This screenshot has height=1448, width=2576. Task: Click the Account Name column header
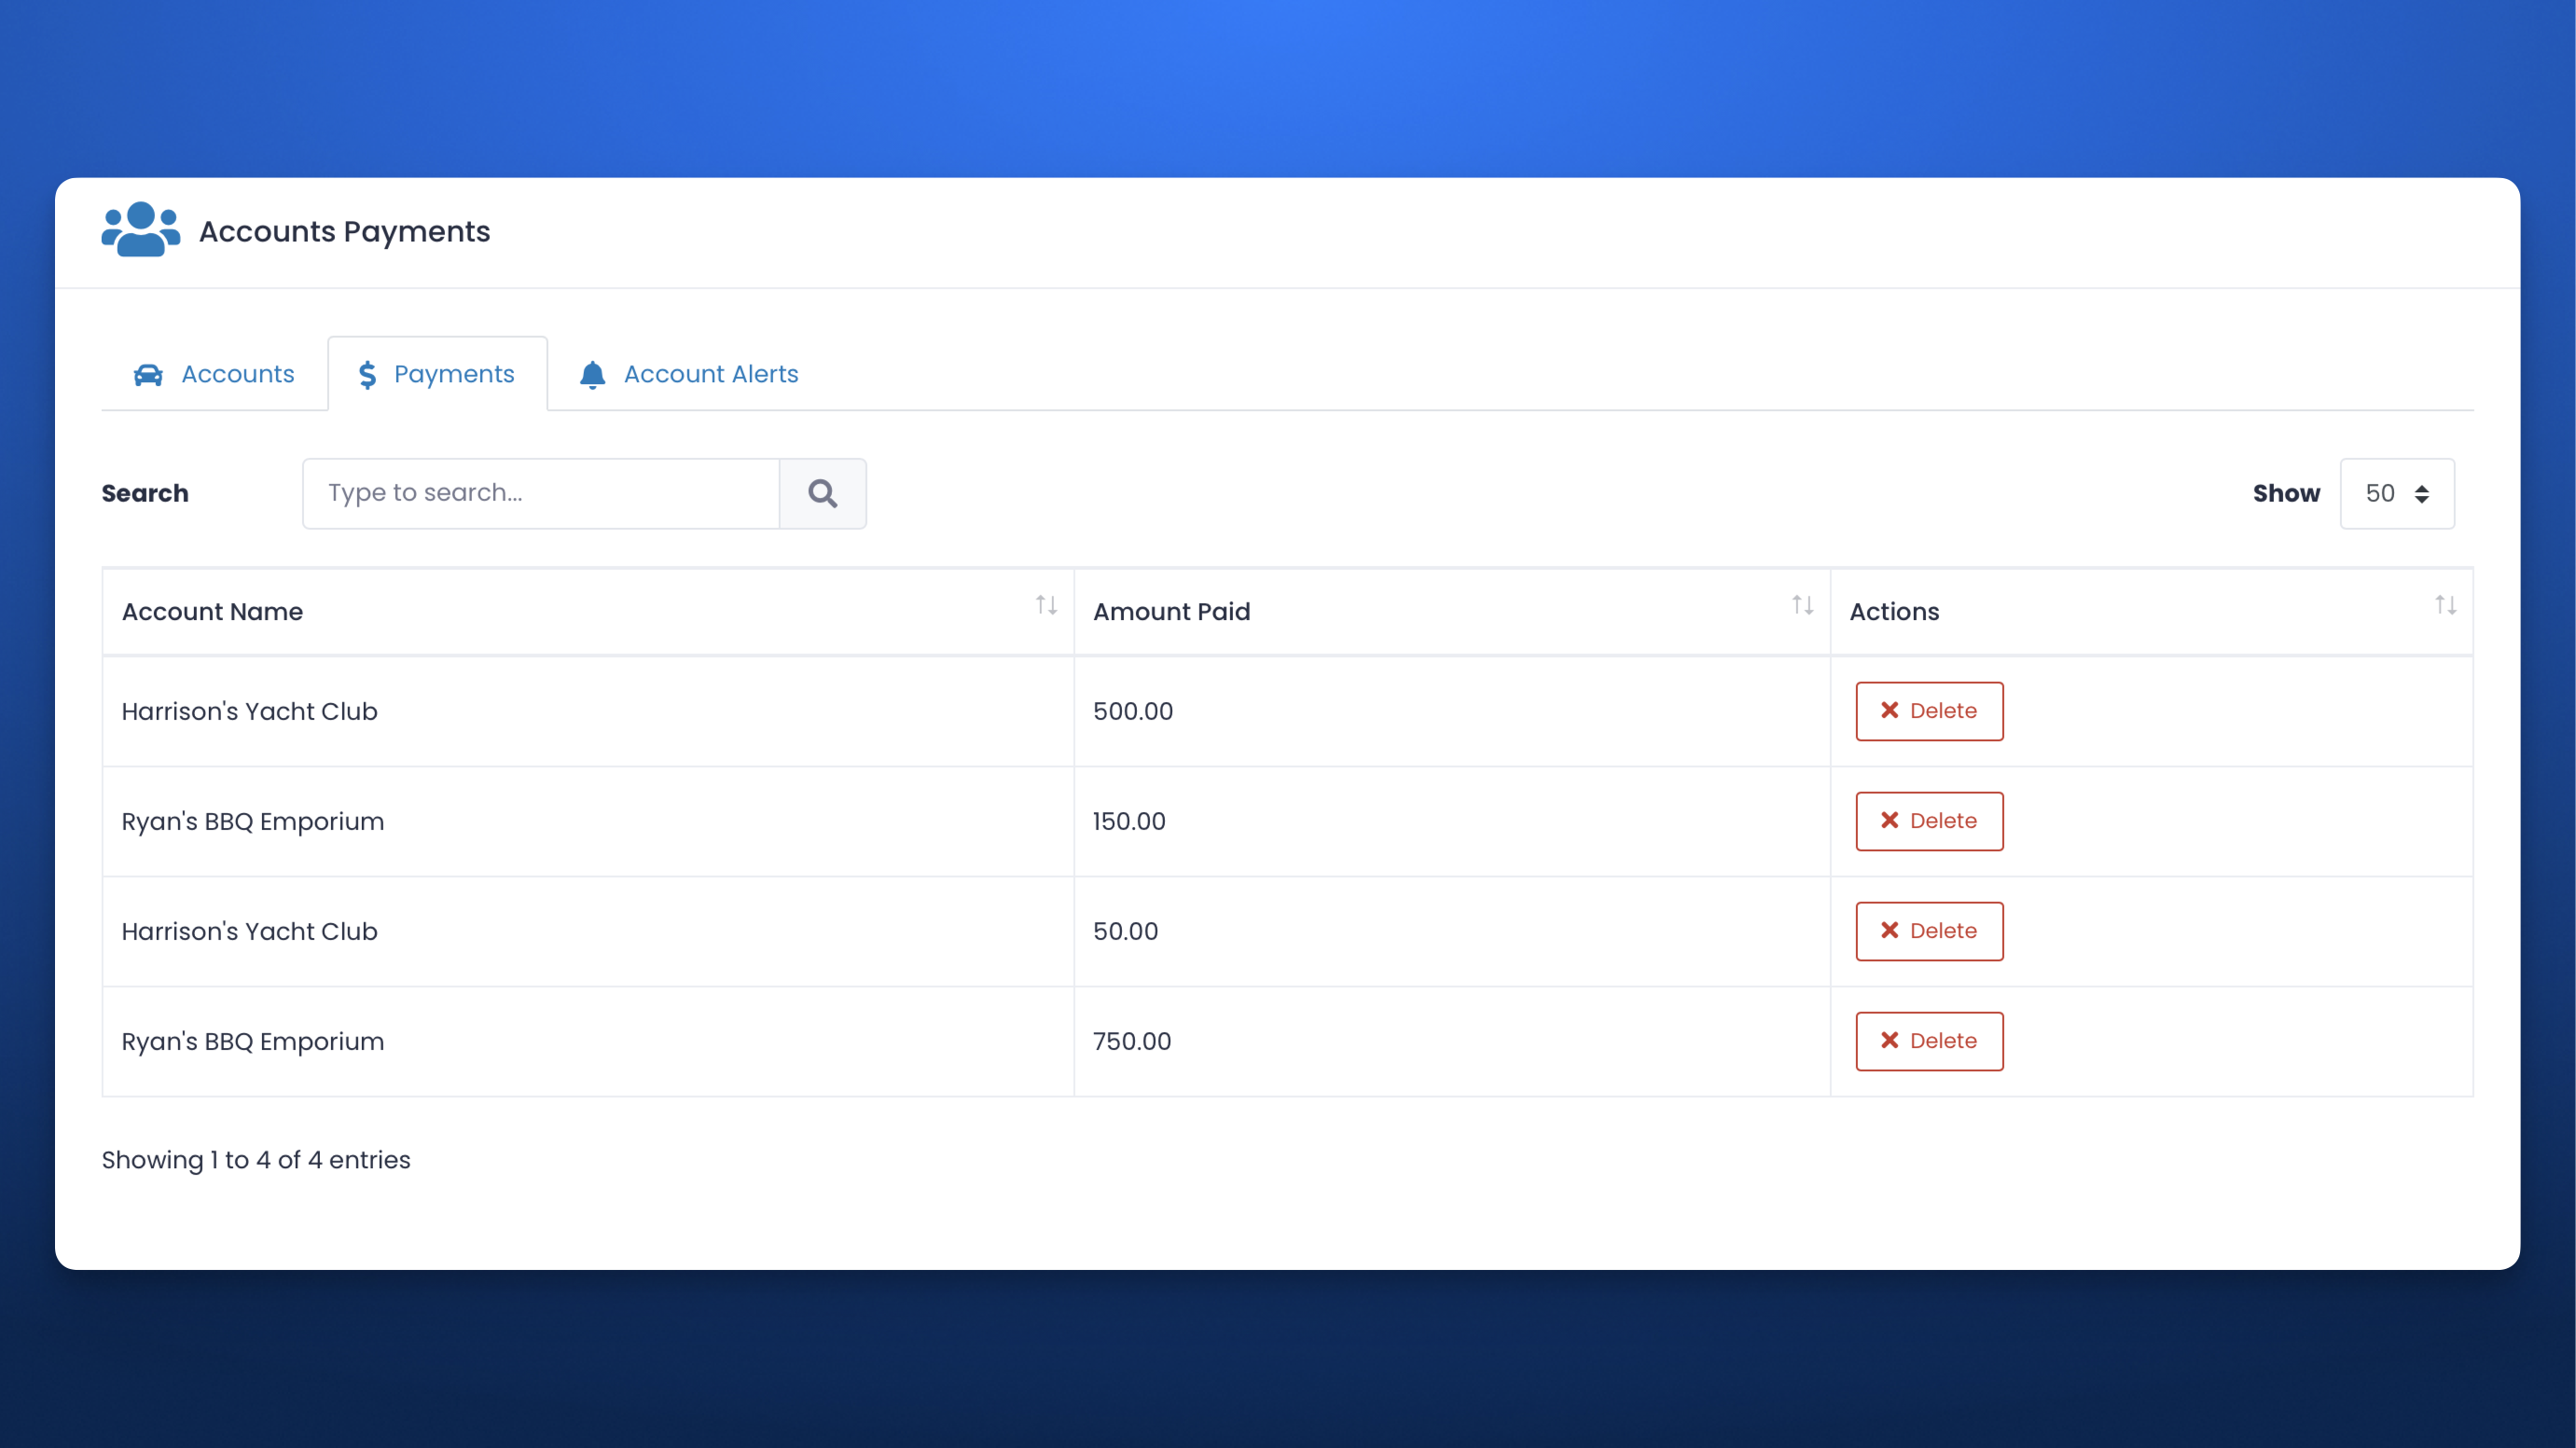pyautogui.click(x=212, y=611)
